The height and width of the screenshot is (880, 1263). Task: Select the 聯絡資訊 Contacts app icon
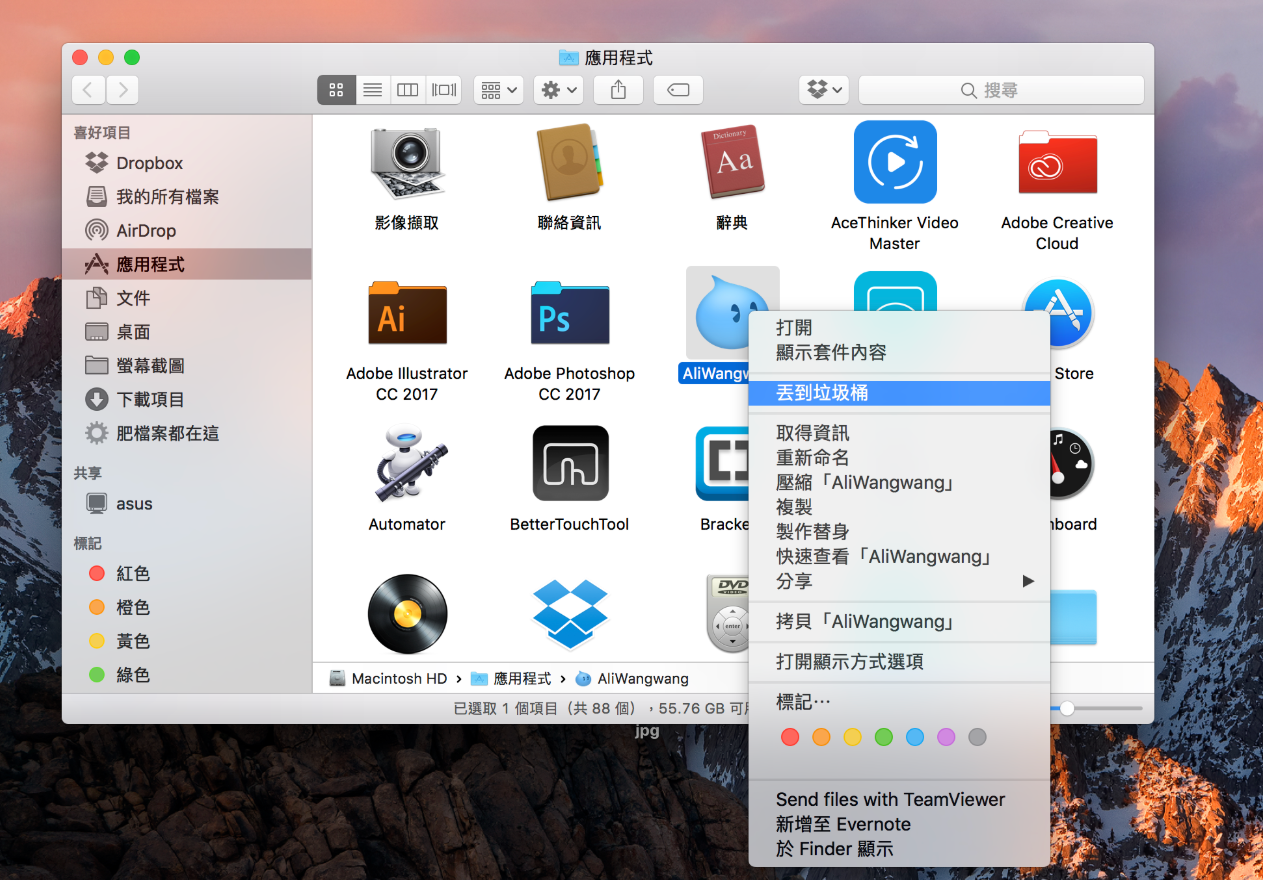(x=569, y=164)
